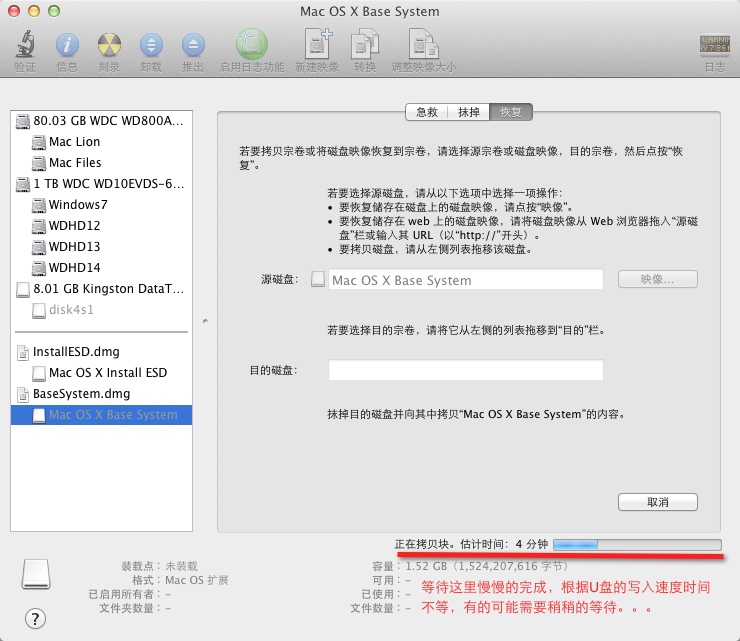740x641 pixels.
Task: Select the Mac Files volume
Action: (101, 162)
